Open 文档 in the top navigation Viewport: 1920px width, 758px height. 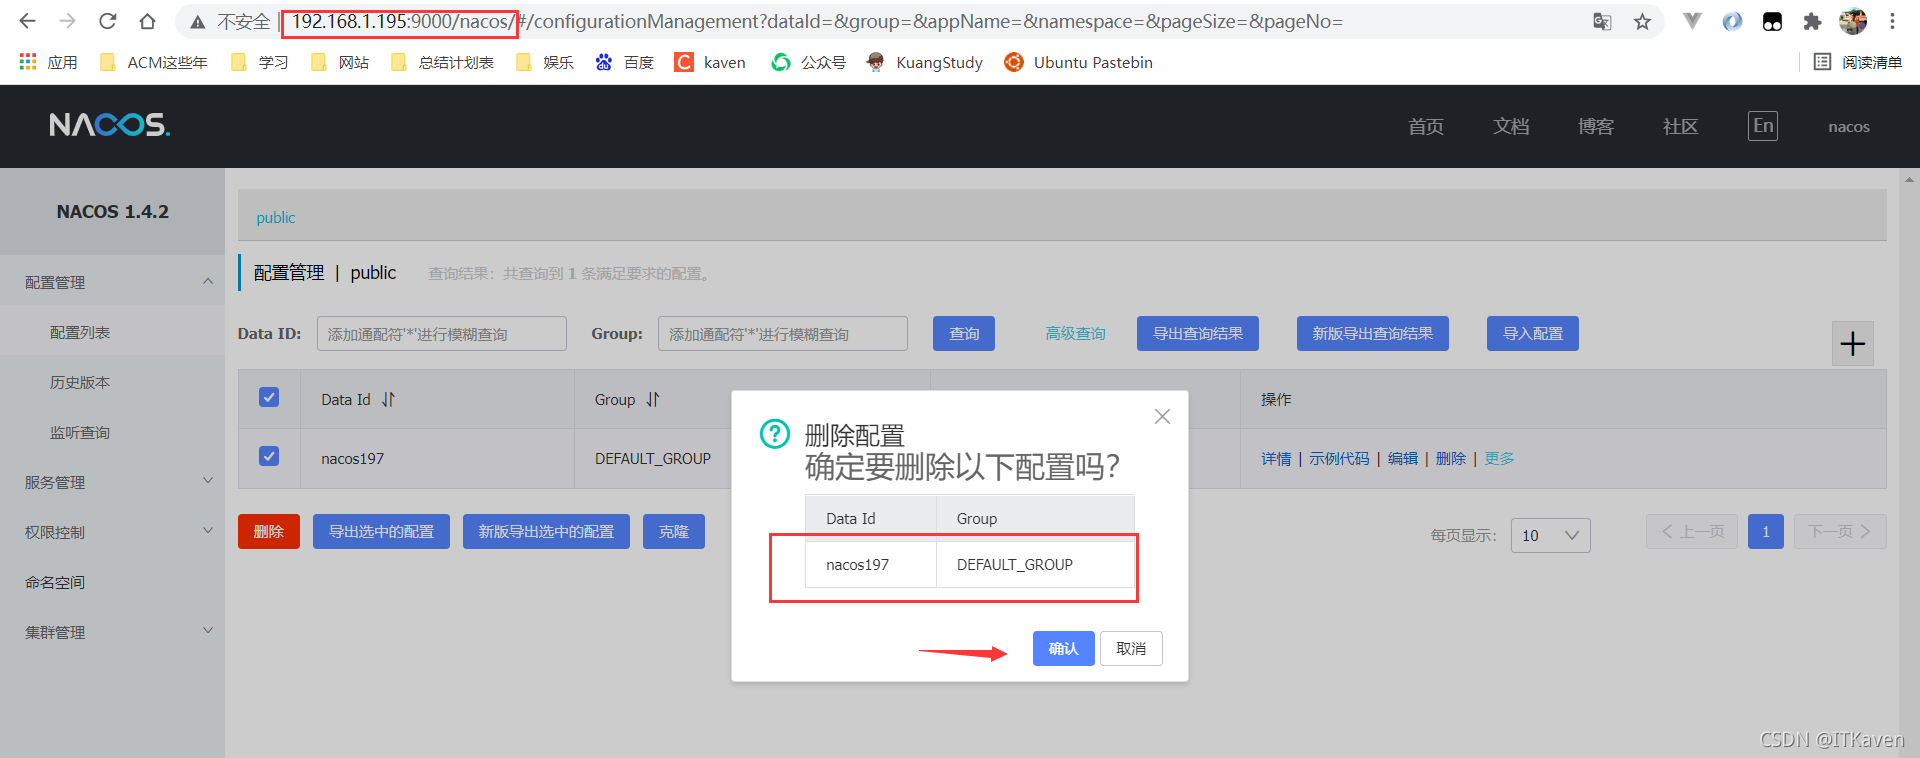click(x=1511, y=126)
